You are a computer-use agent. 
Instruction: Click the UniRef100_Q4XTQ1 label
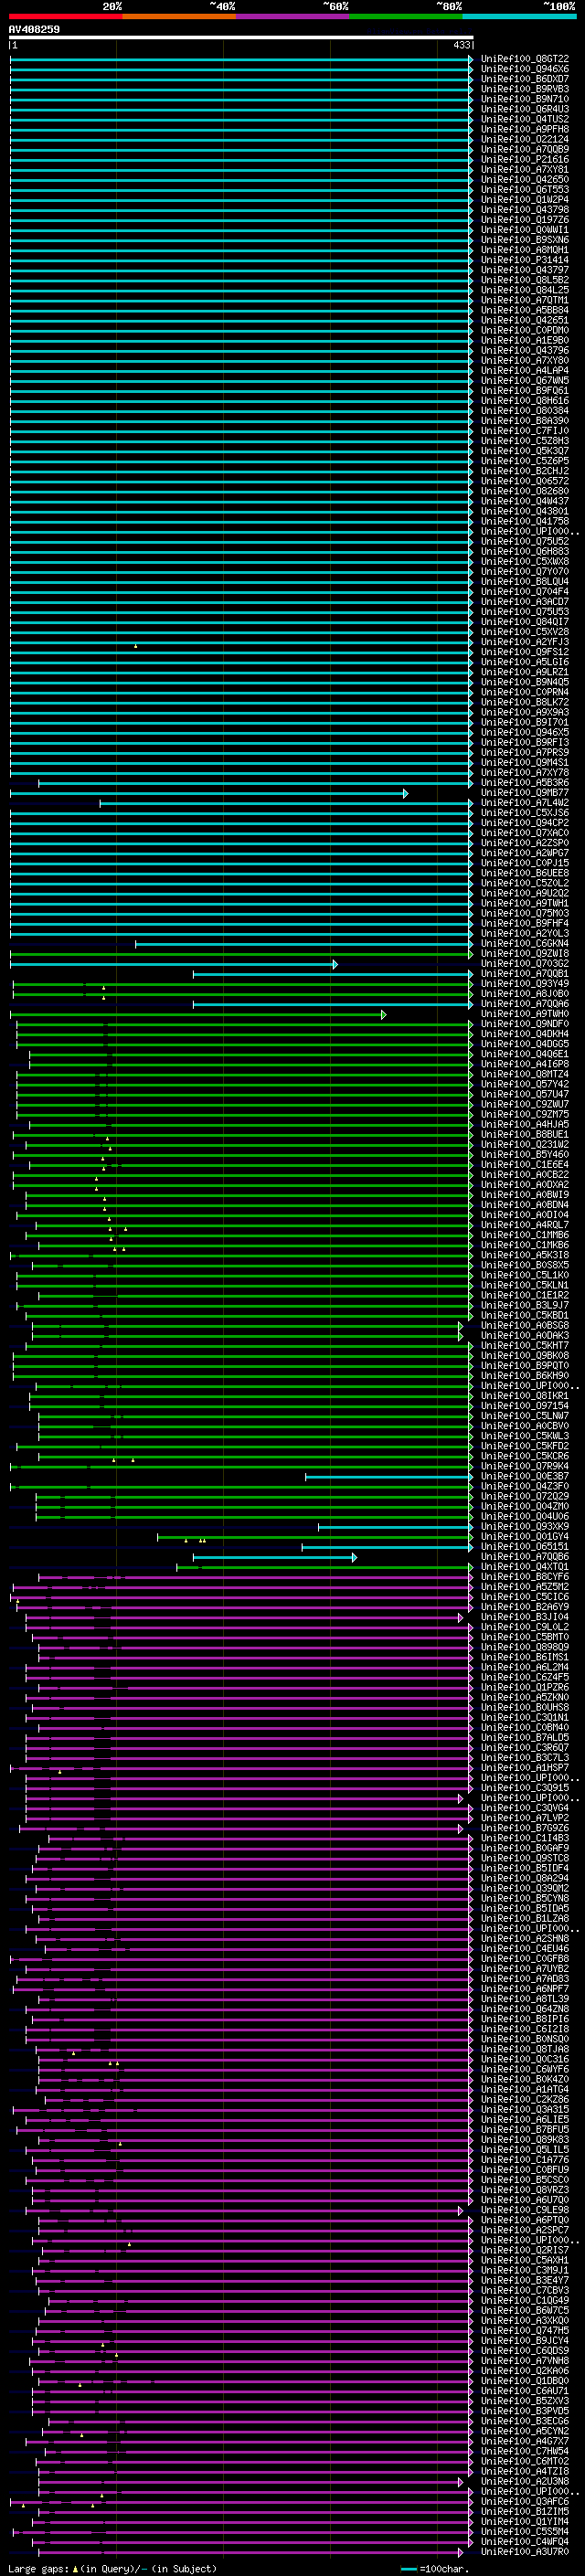click(x=525, y=1568)
